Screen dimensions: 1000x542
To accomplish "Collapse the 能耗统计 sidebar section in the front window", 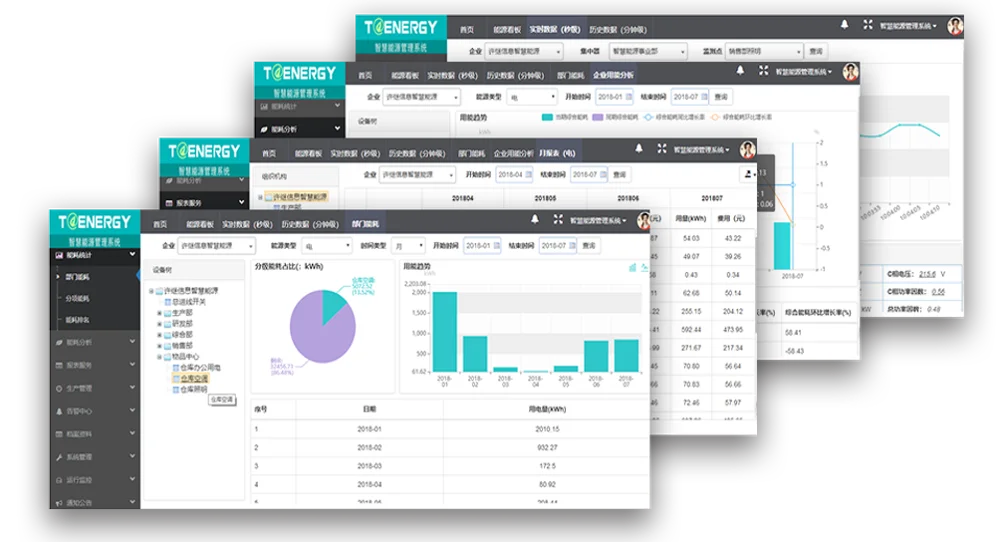I will click(95, 255).
